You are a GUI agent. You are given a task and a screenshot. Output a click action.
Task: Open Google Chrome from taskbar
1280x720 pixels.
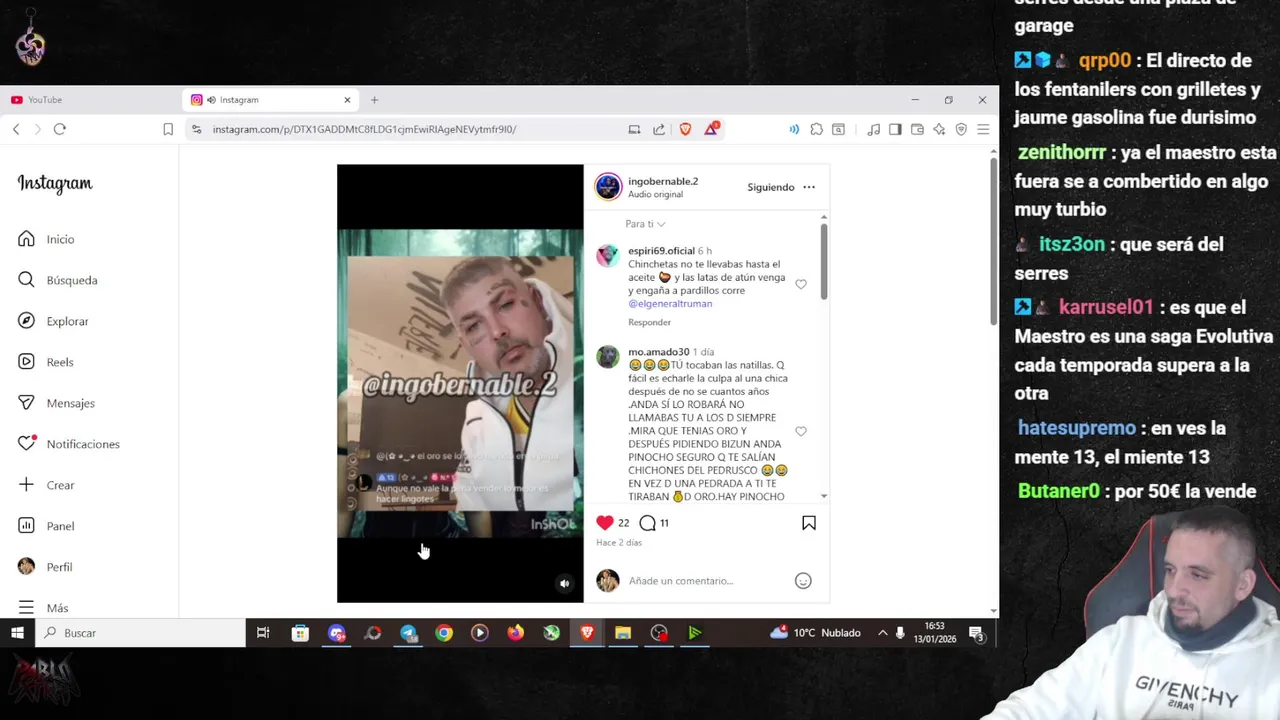pyautogui.click(x=444, y=633)
